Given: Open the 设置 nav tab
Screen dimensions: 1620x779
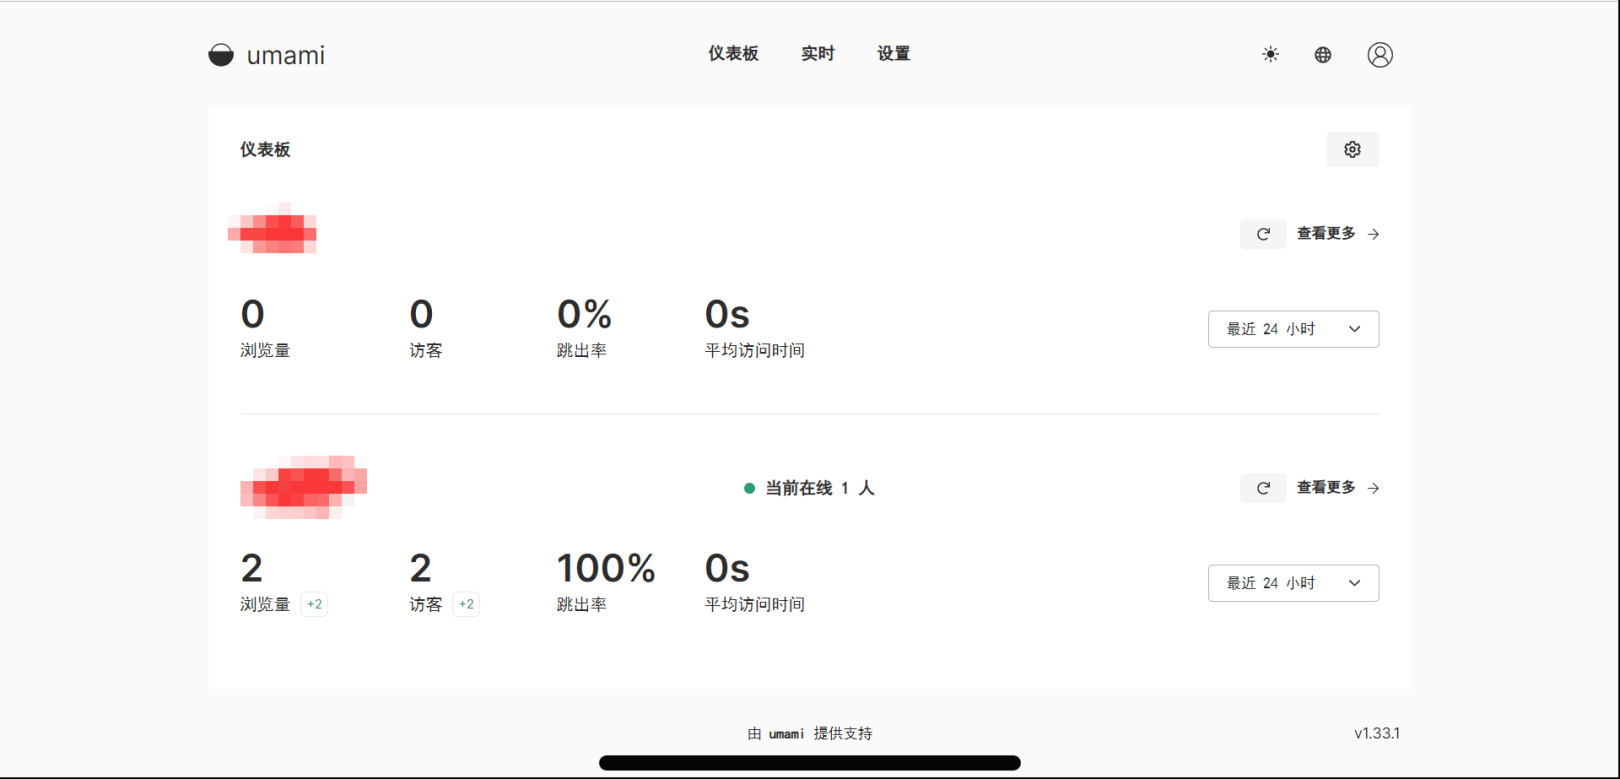Looking at the screenshot, I should [x=893, y=54].
